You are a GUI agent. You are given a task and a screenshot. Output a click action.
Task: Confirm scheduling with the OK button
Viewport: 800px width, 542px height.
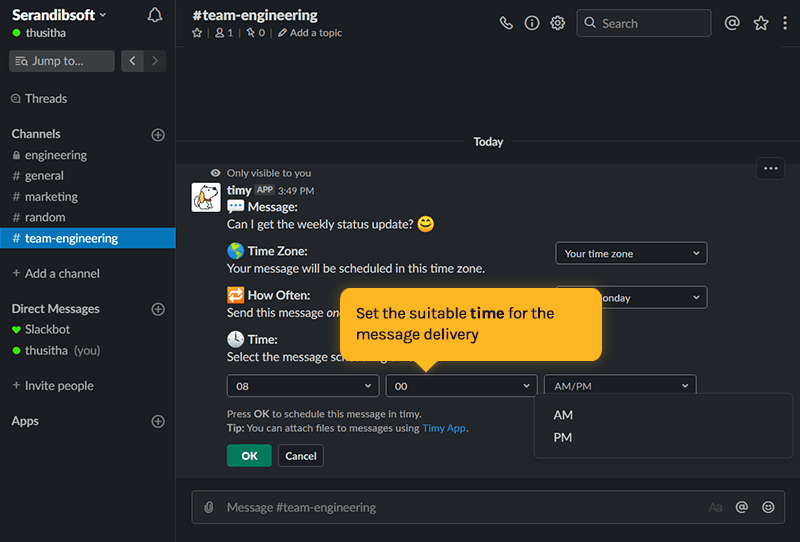(249, 456)
